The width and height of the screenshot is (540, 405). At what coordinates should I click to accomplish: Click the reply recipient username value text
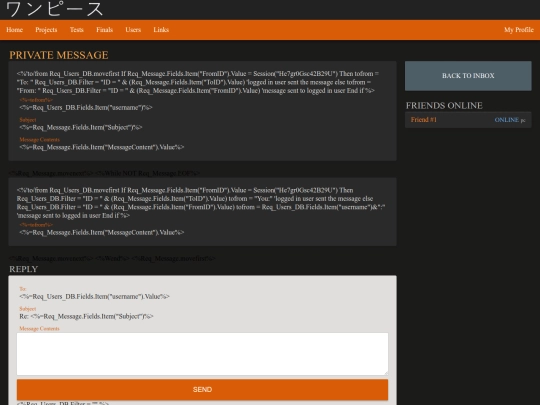[x=94, y=296]
